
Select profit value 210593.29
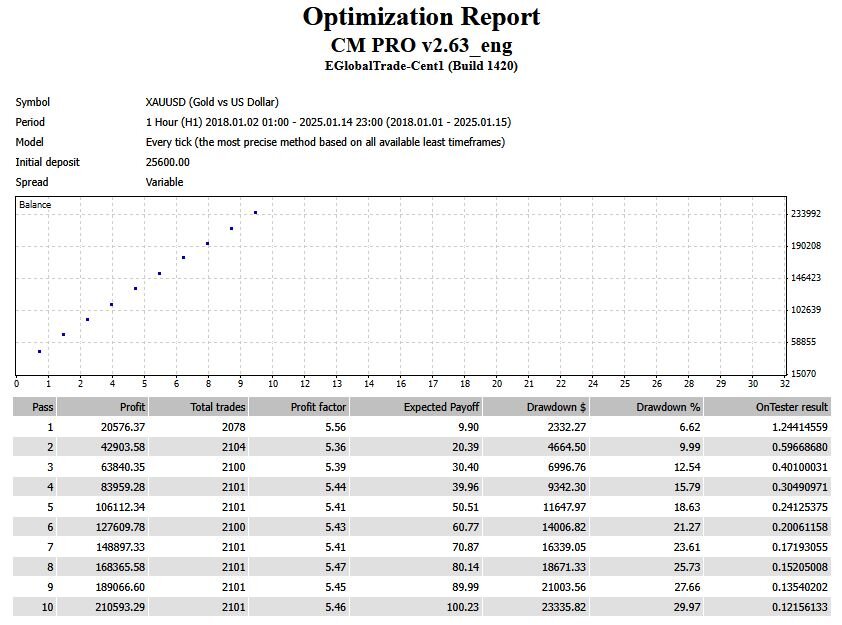(x=120, y=607)
